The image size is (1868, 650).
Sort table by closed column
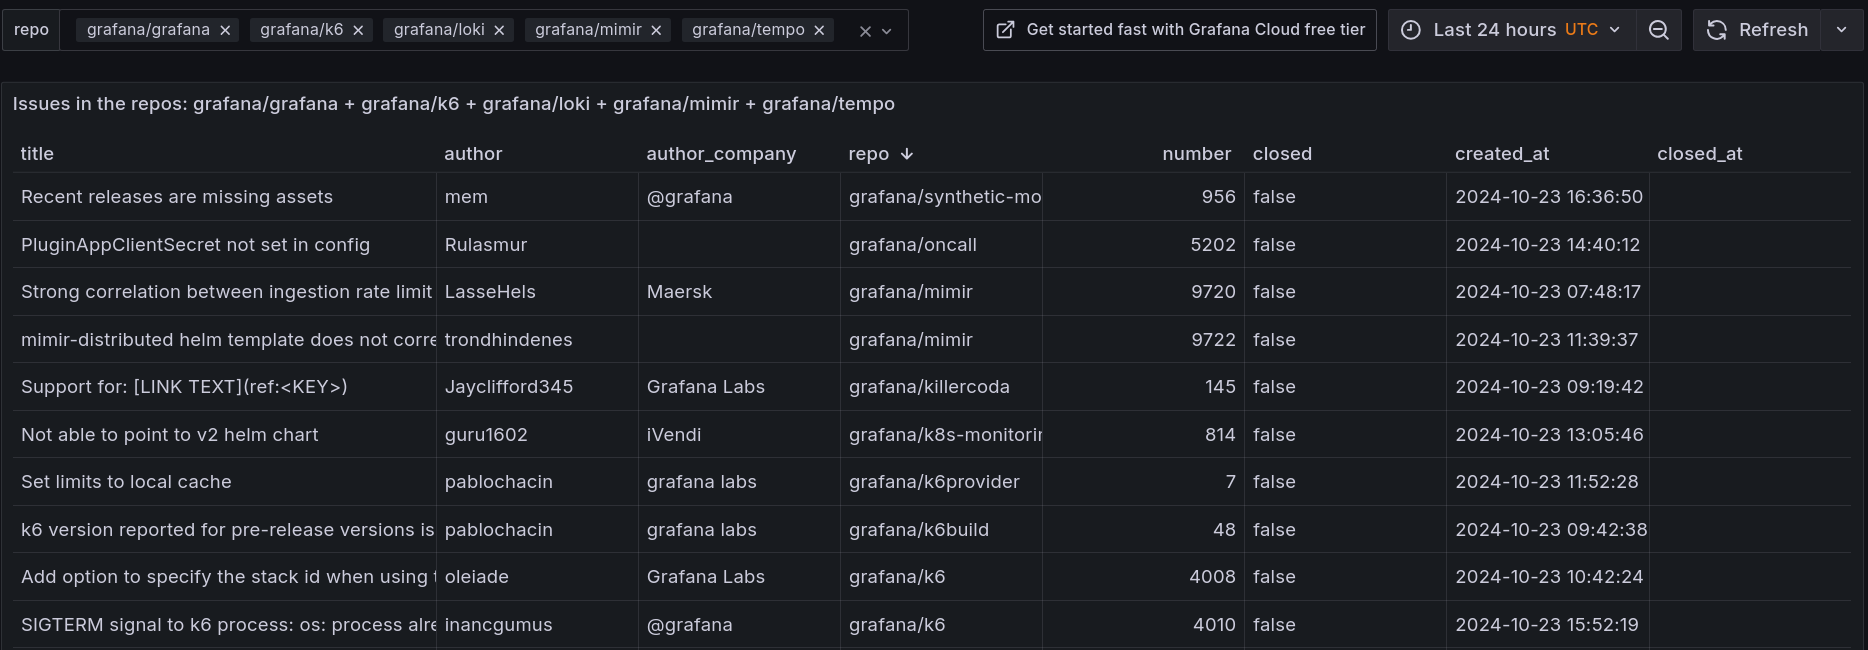coord(1282,154)
